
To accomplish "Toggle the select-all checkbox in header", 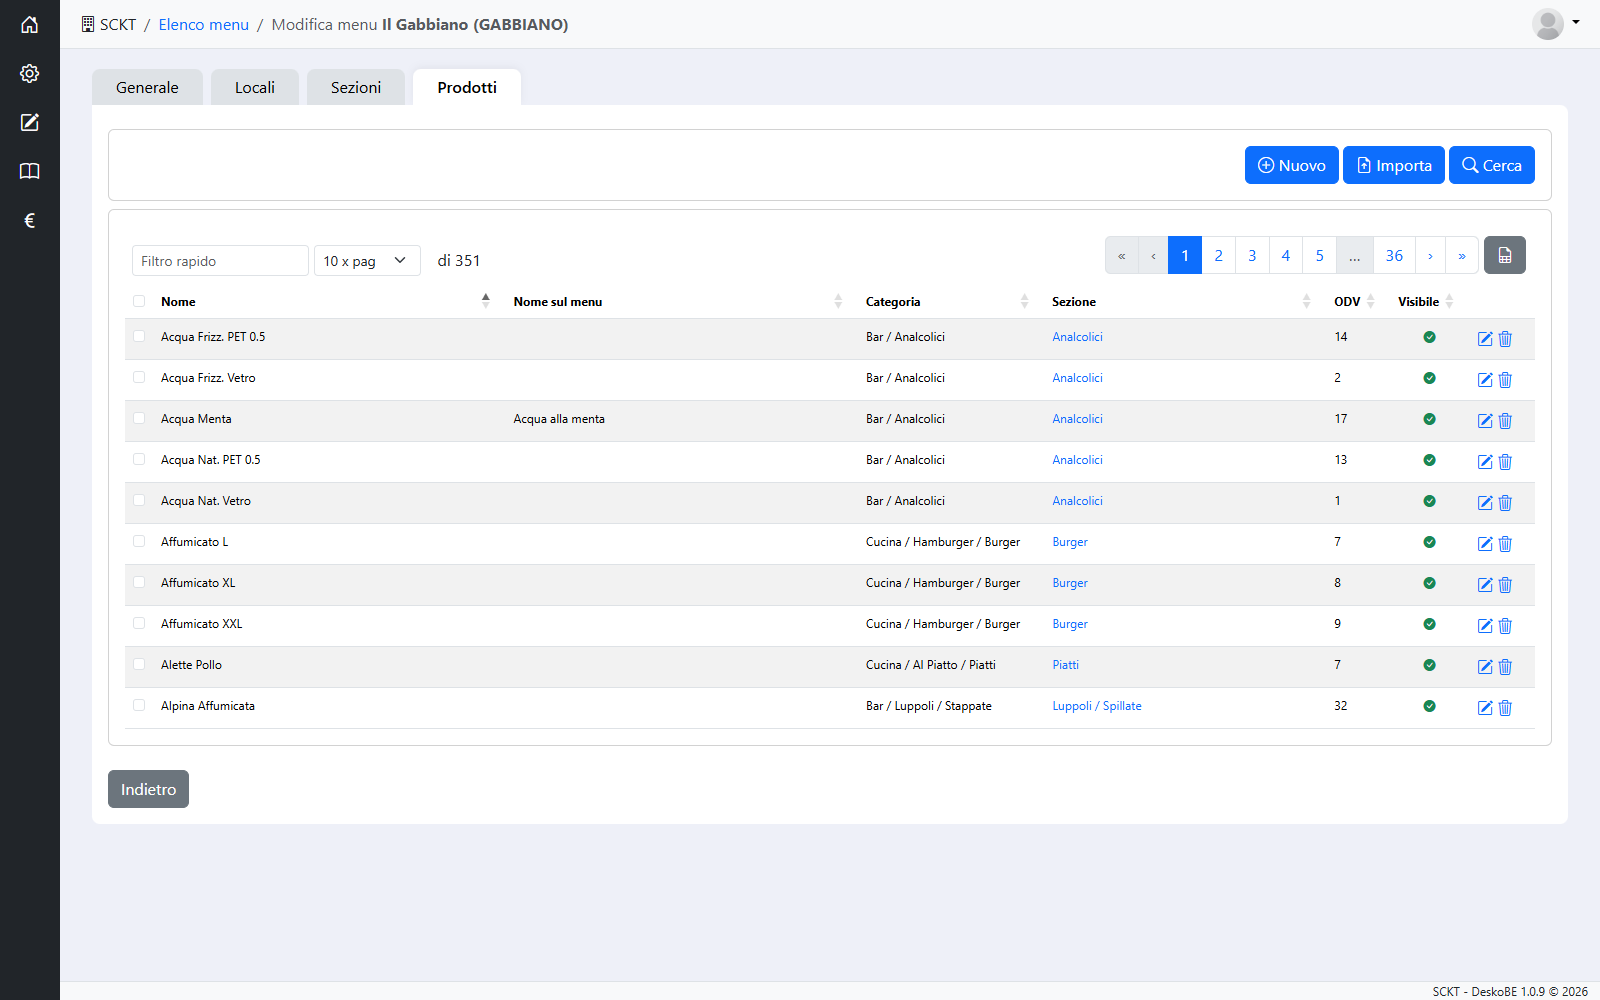I will tap(139, 301).
